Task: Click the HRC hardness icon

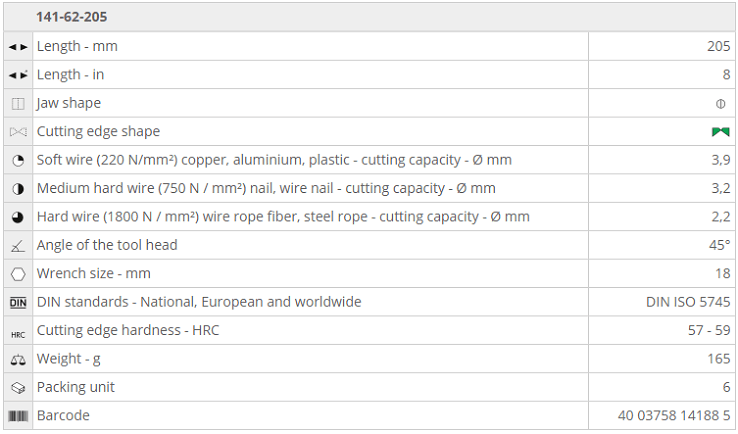Action: click(x=18, y=331)
